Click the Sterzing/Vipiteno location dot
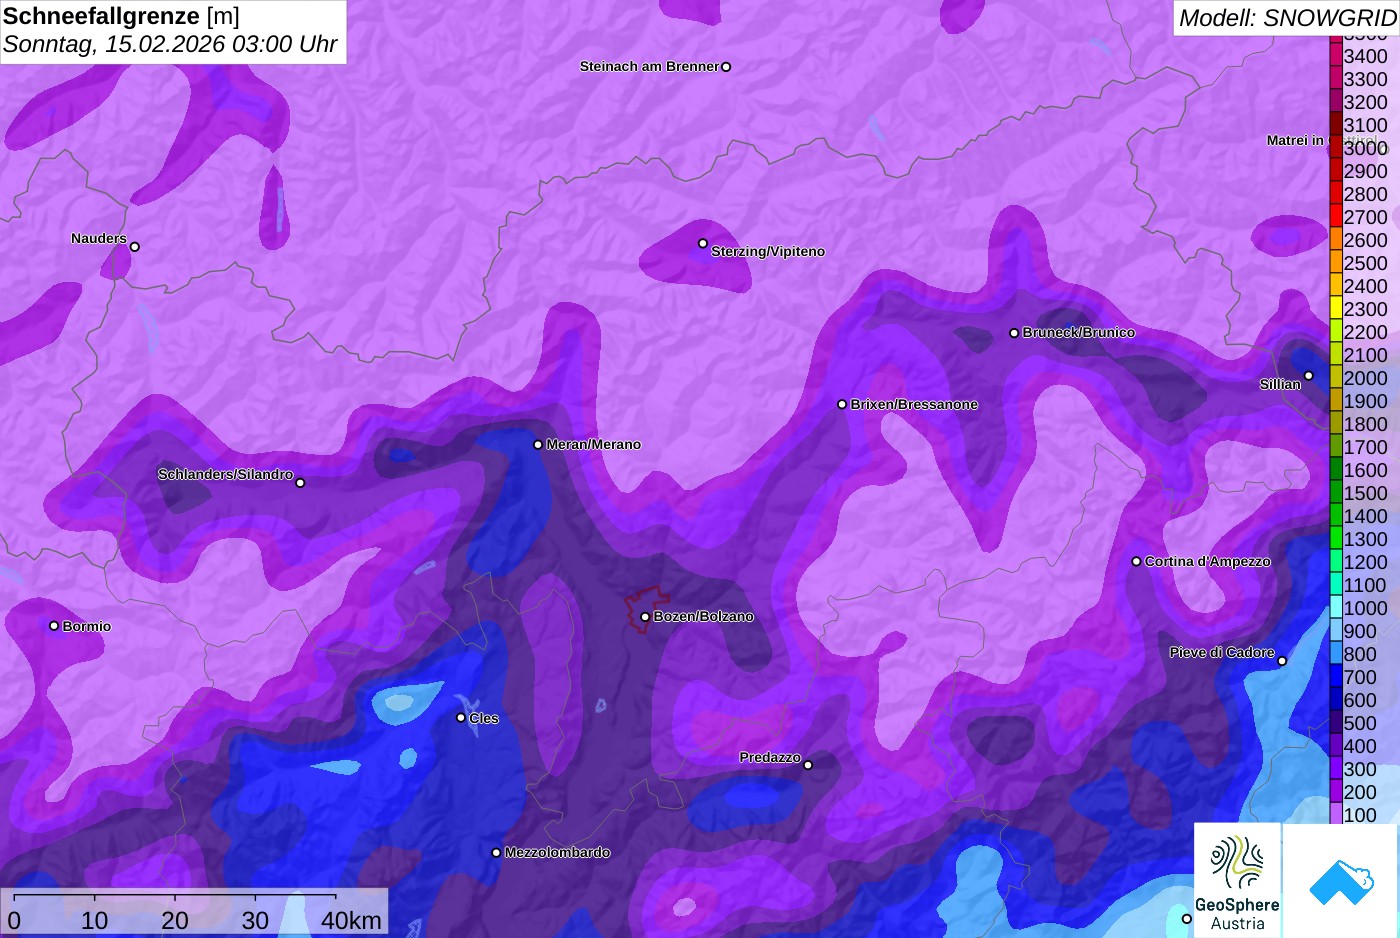 tap(703, 243)
